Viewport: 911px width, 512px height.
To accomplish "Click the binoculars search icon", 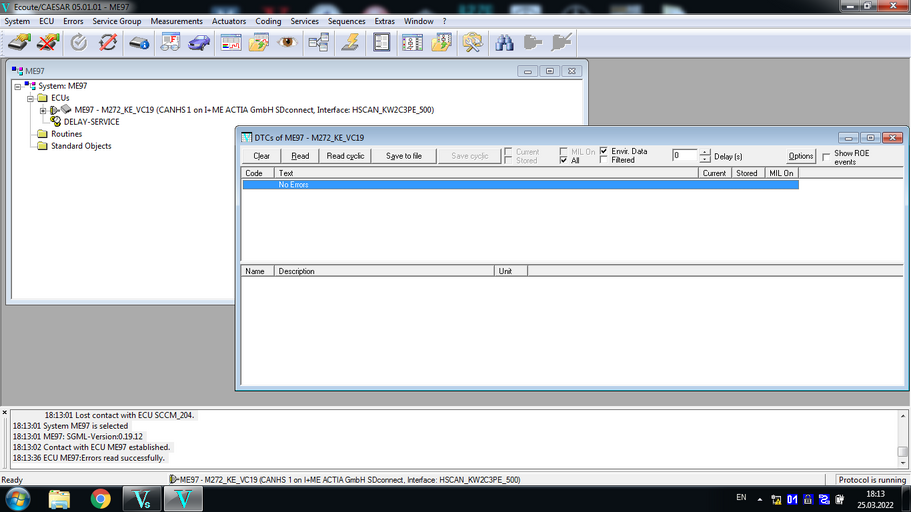I will tap(504, 42).
